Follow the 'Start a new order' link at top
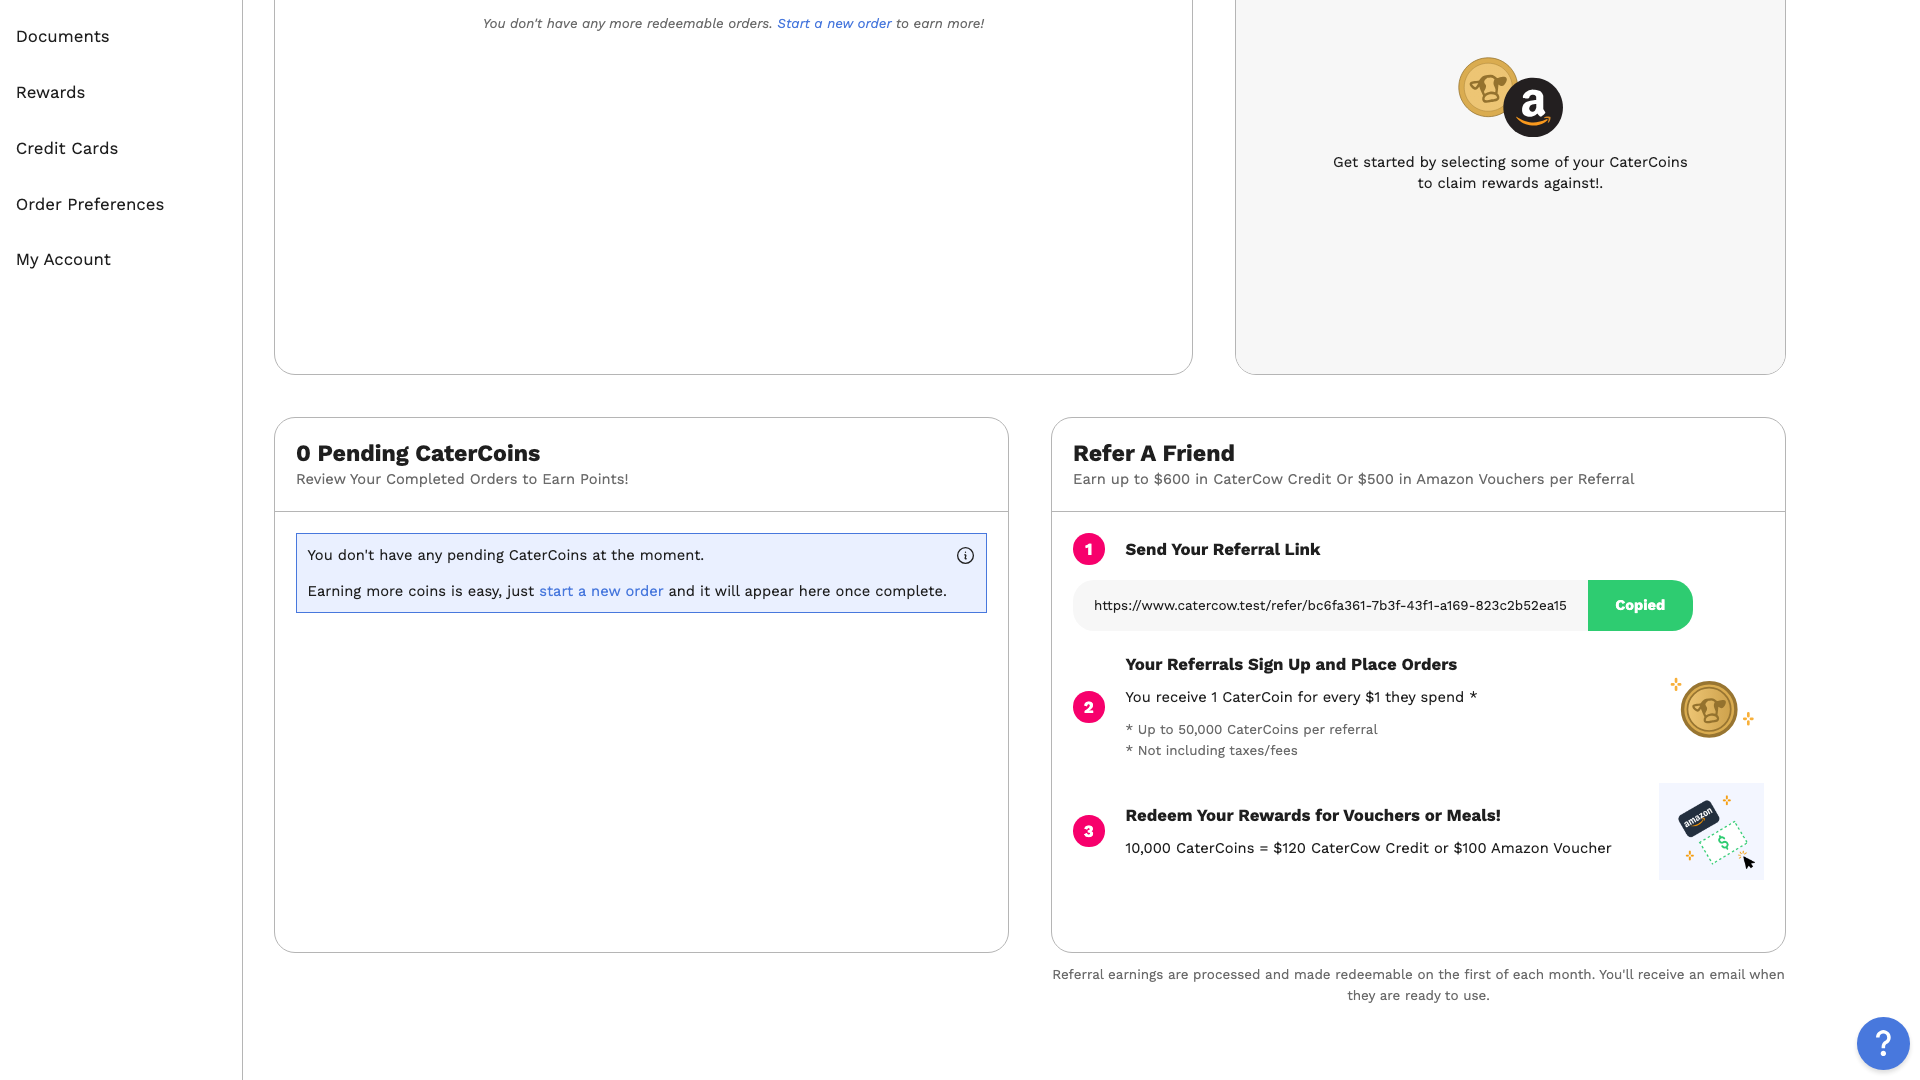Viewport: 1920px width, 1080px height. click(x=834, y=23)
